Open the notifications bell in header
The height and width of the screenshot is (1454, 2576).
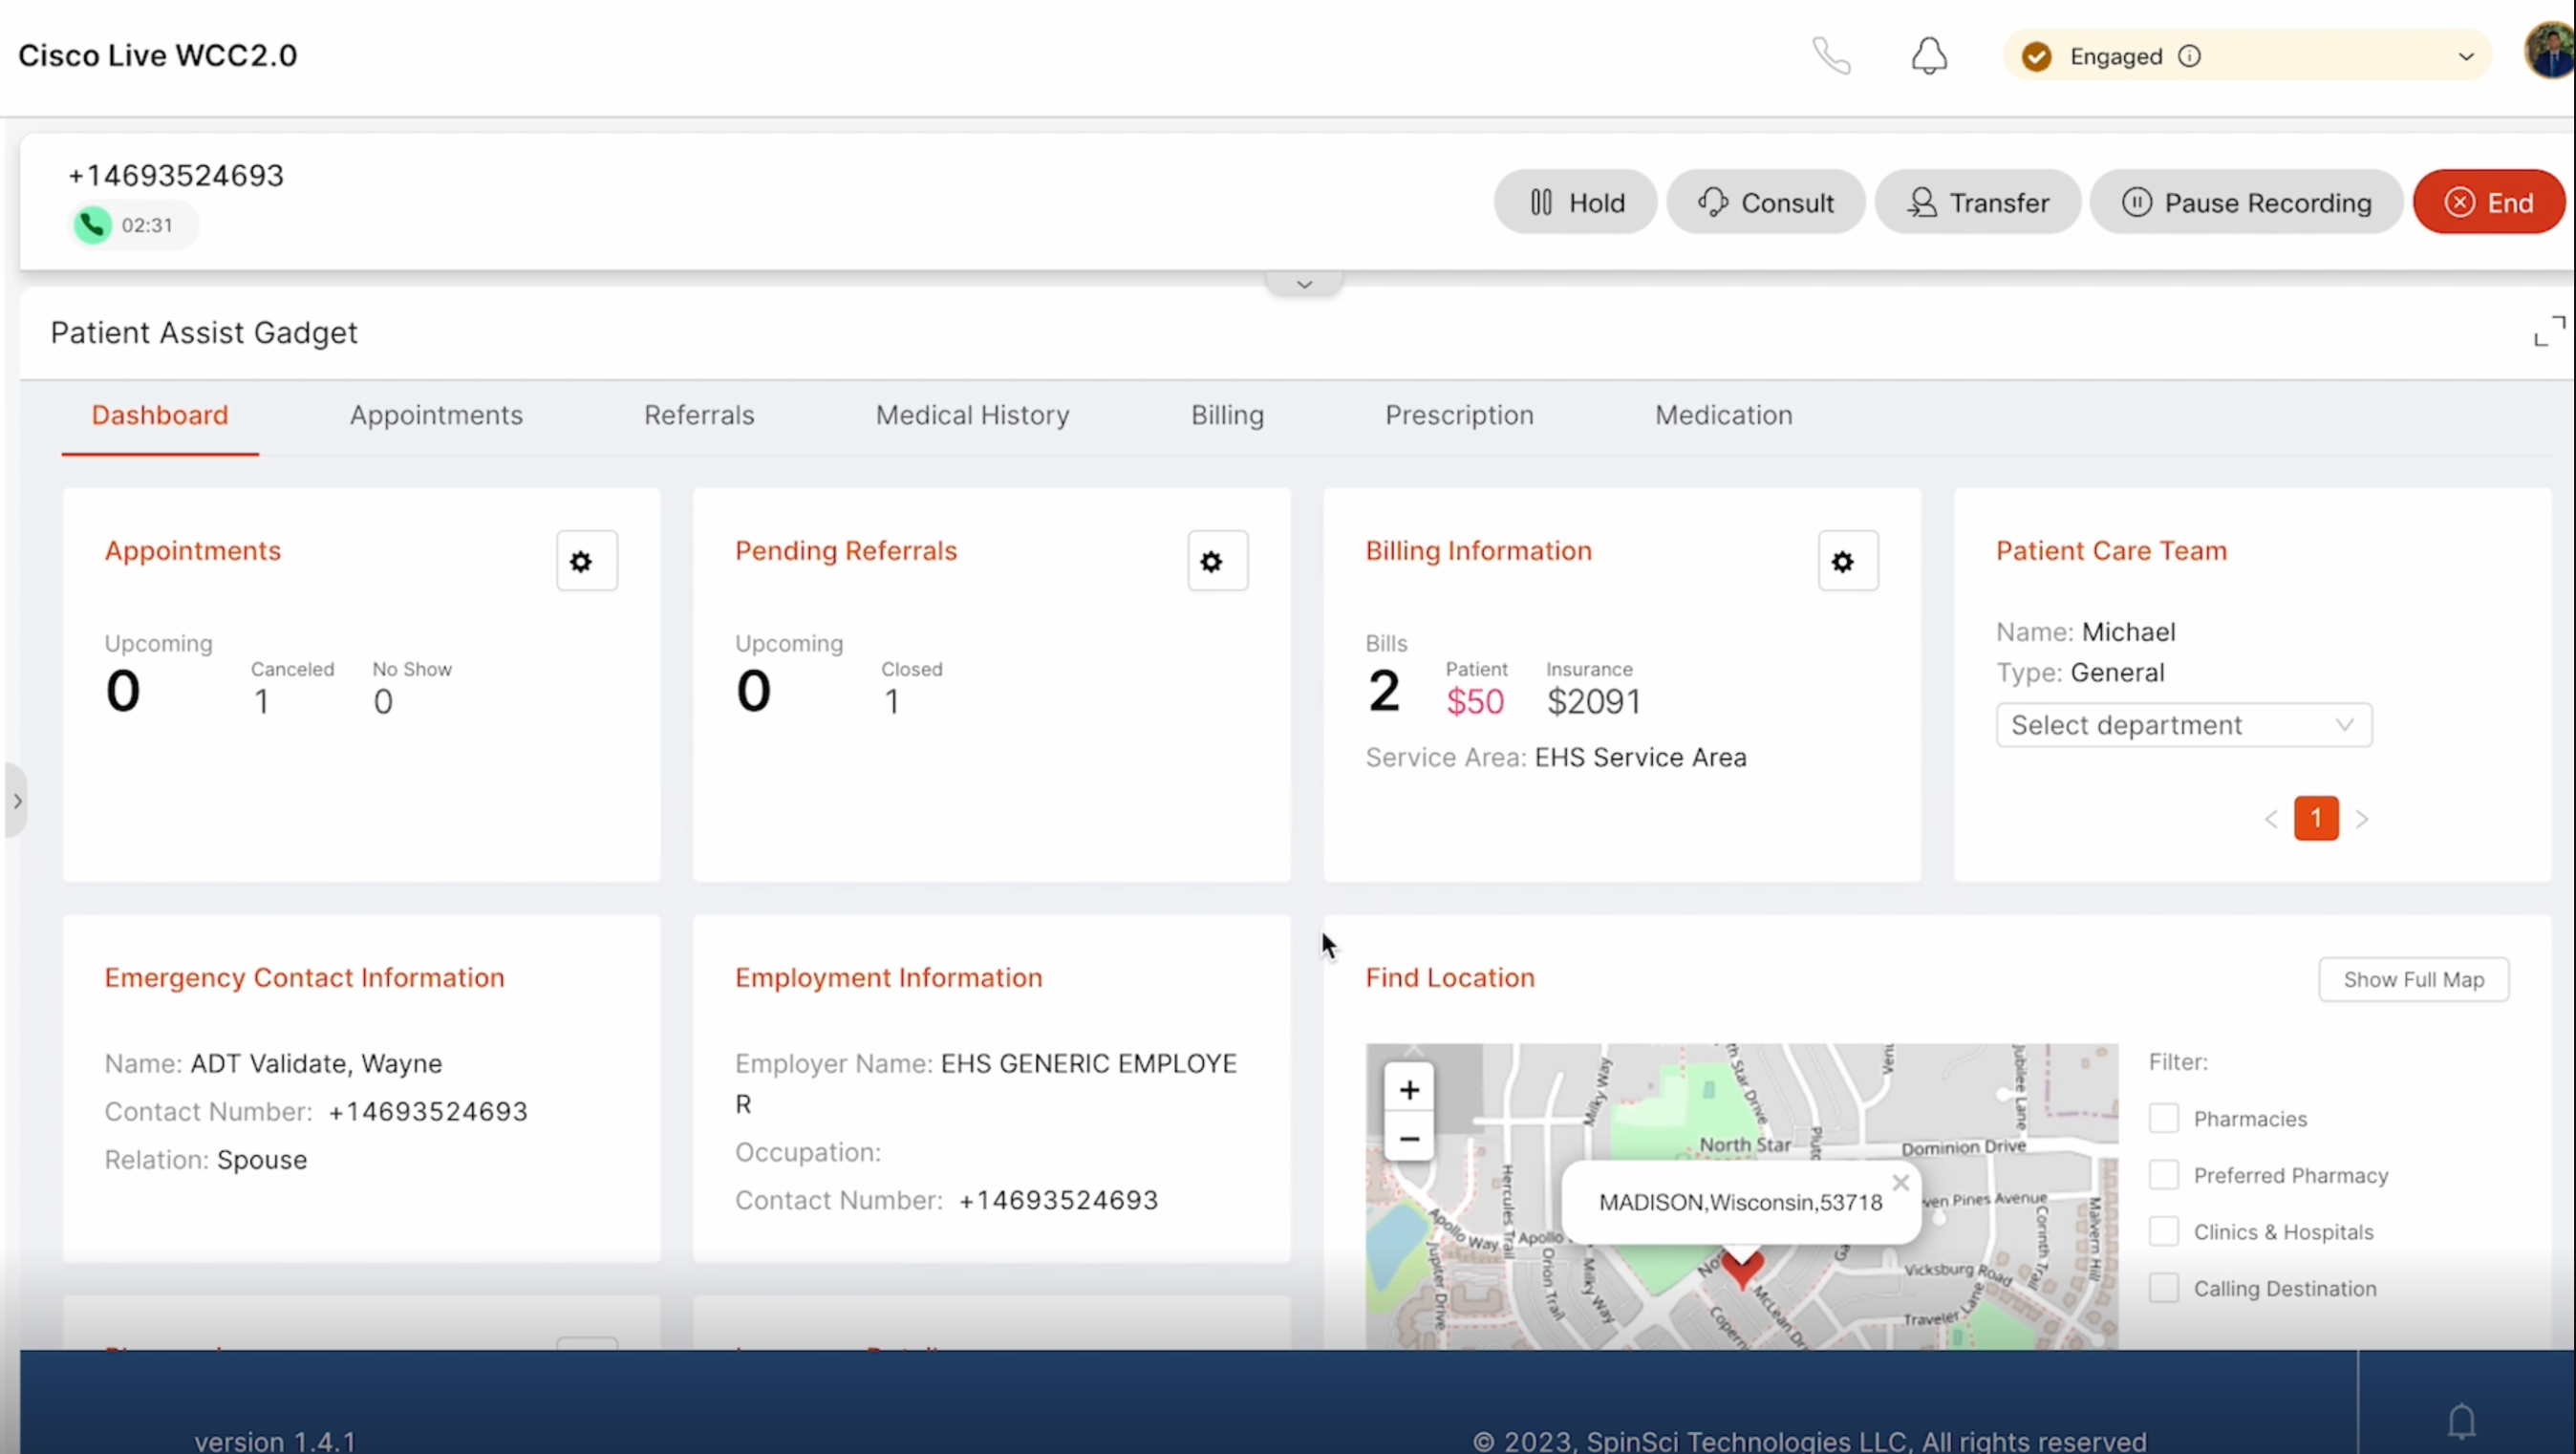[x=1929, y=56]
